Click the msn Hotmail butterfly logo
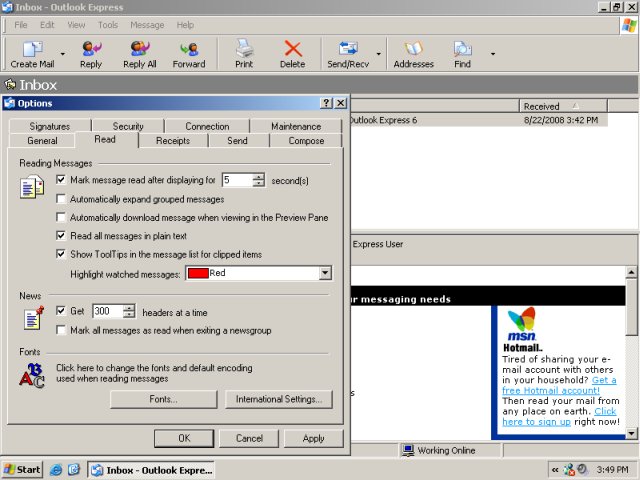The image size is (640, 480). 521,320
